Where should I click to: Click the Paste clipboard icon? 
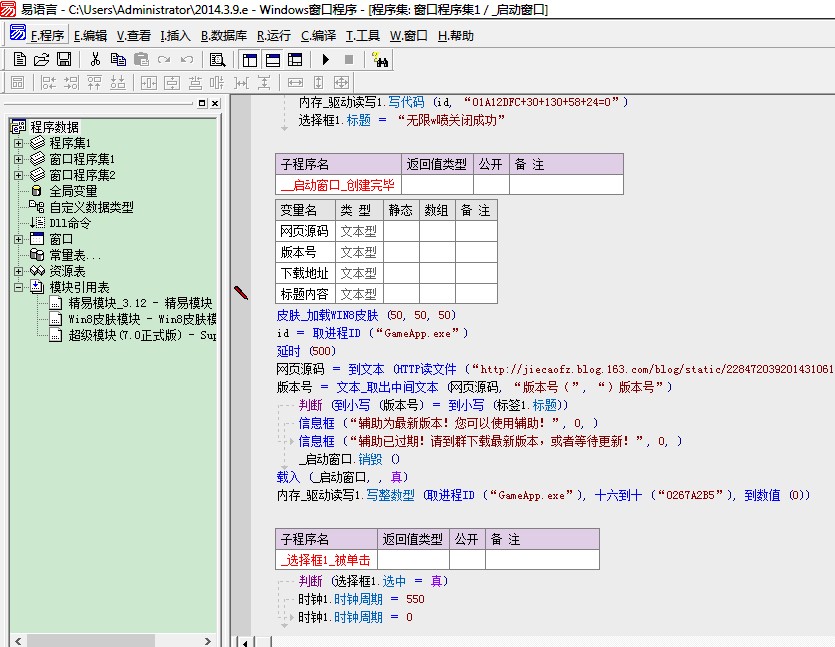(x=141, y=60)
